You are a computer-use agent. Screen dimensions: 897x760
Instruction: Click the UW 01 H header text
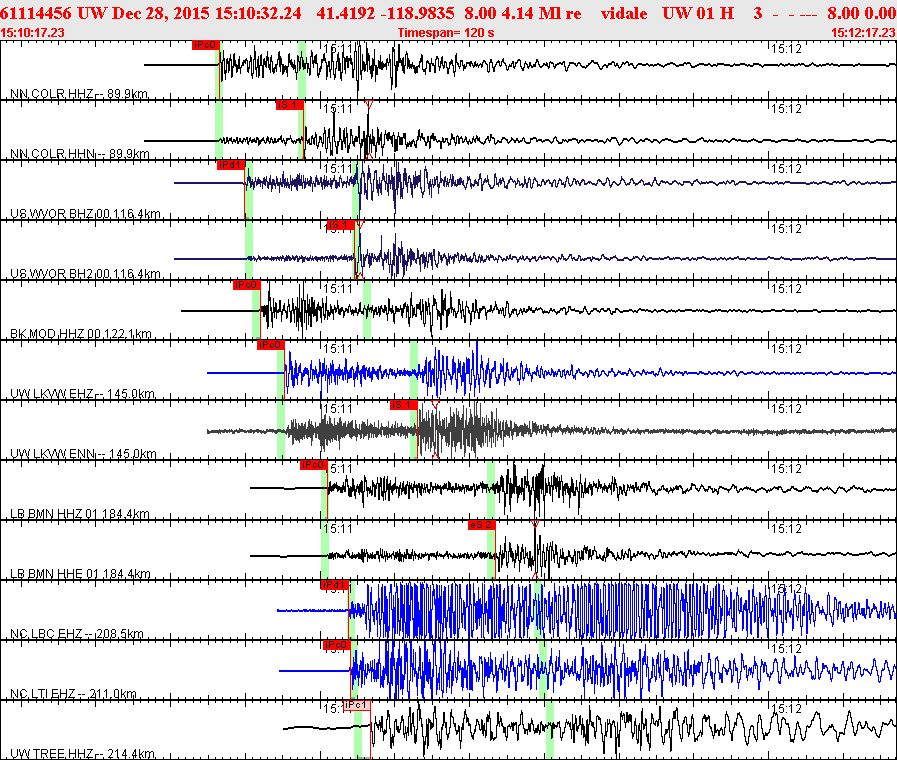pyautogui.click(x=698, y=13)
